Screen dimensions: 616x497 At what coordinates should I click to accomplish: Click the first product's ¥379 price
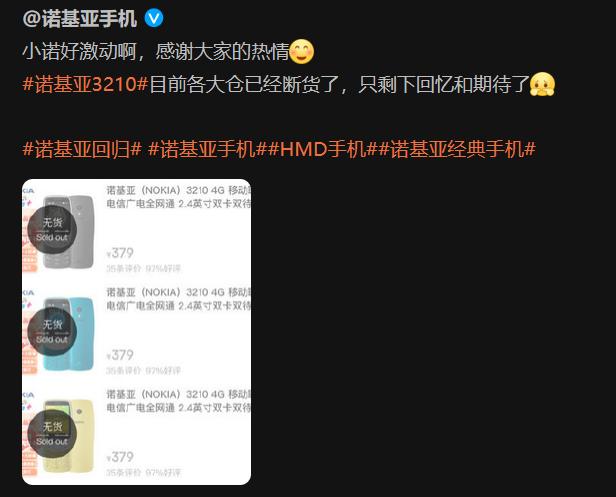120,253
